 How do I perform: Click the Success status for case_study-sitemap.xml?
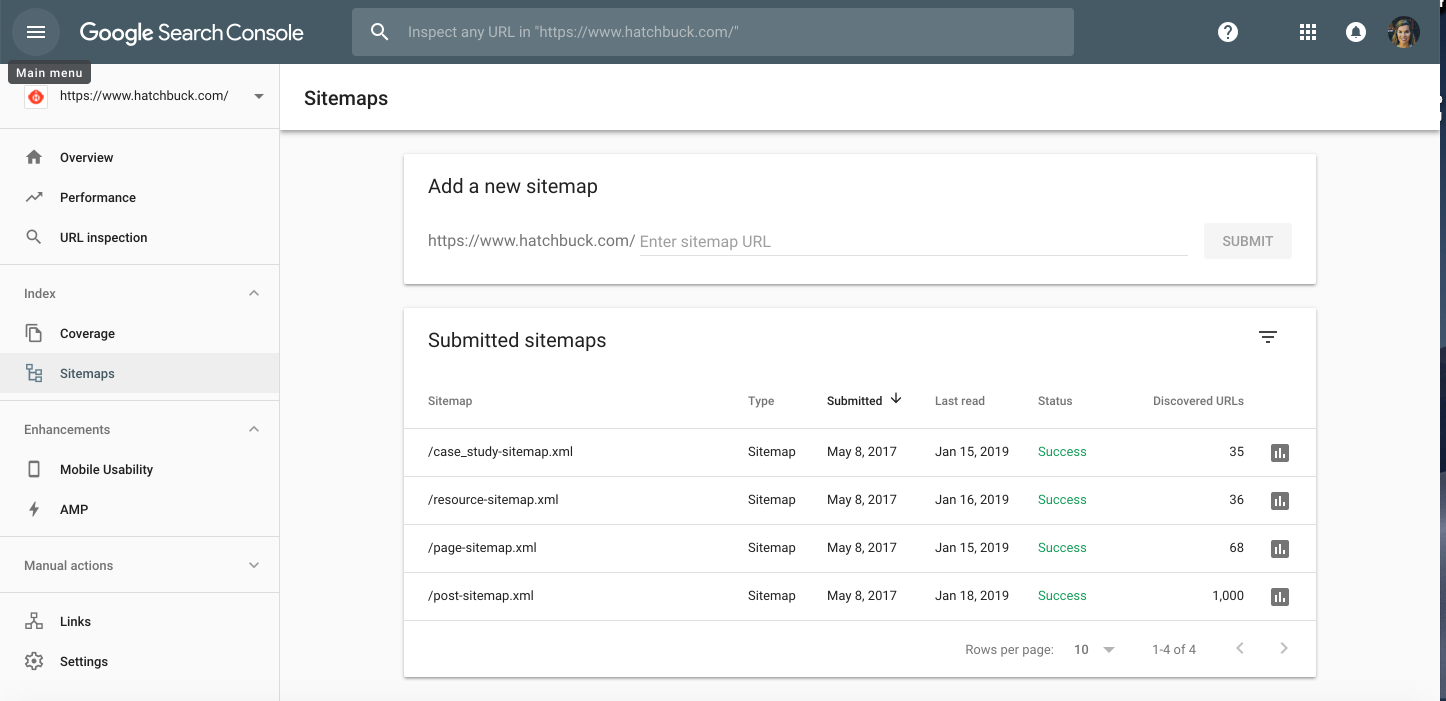[x=1062, y=452]
